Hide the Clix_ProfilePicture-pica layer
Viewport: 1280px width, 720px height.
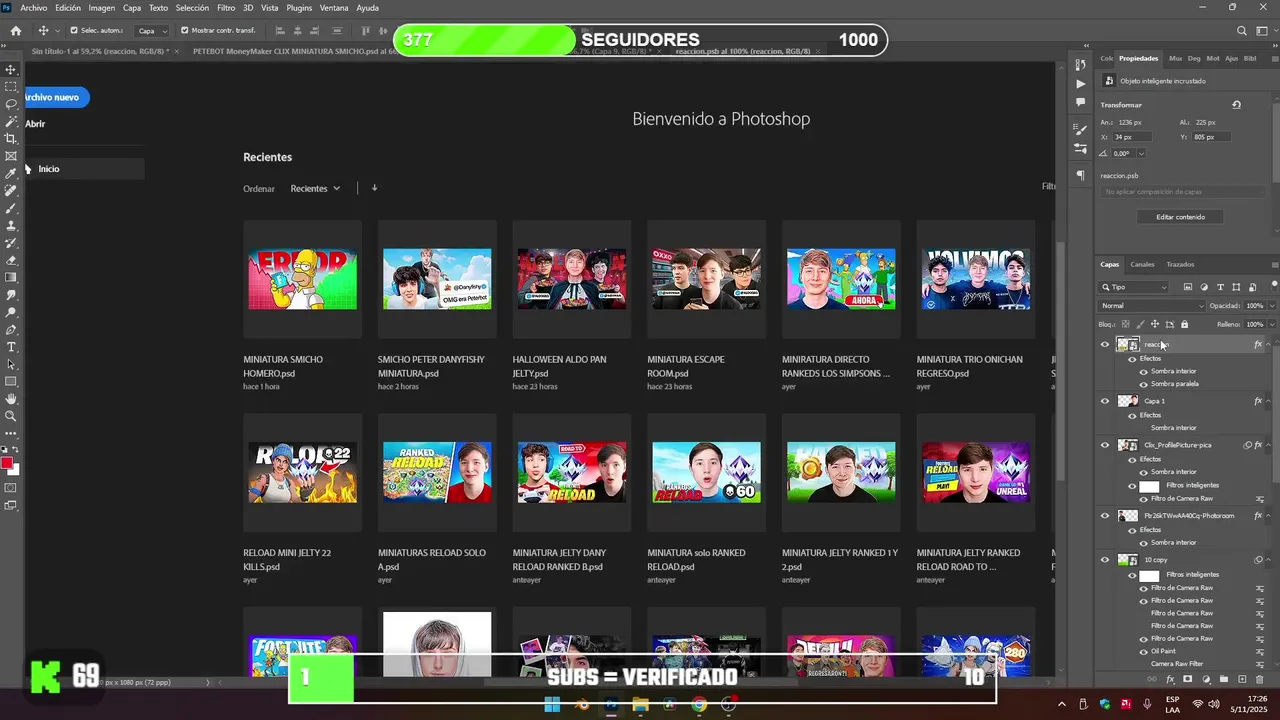pyautogui.click(x=1105, y=445)
